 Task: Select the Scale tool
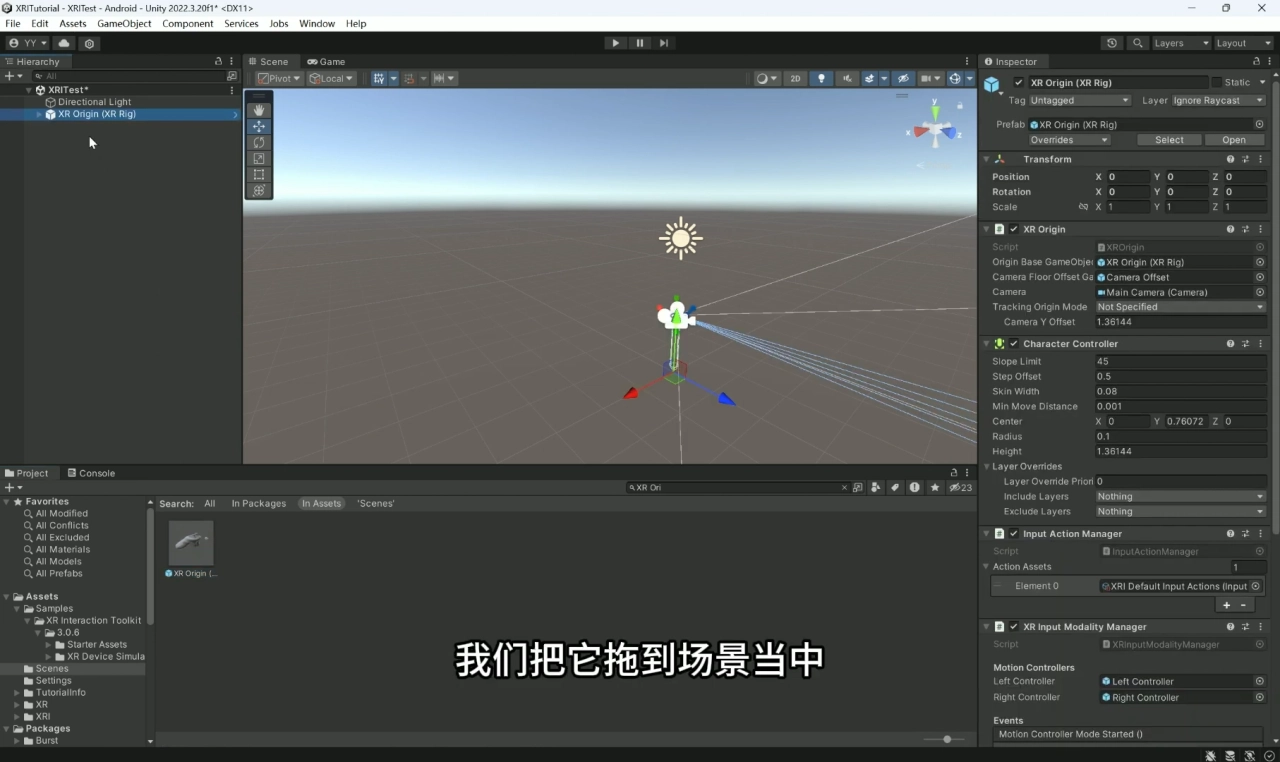(259, 158)
